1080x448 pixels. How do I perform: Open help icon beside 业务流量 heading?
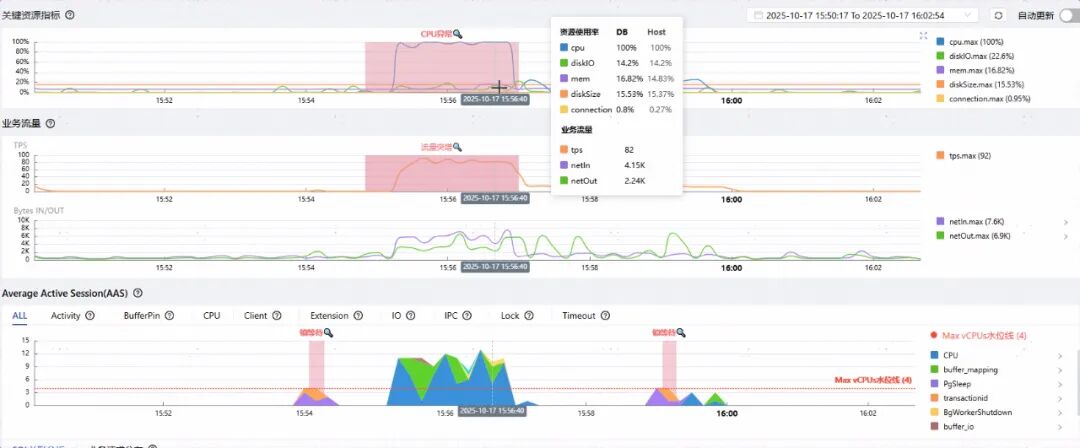(x=50, y=123)
